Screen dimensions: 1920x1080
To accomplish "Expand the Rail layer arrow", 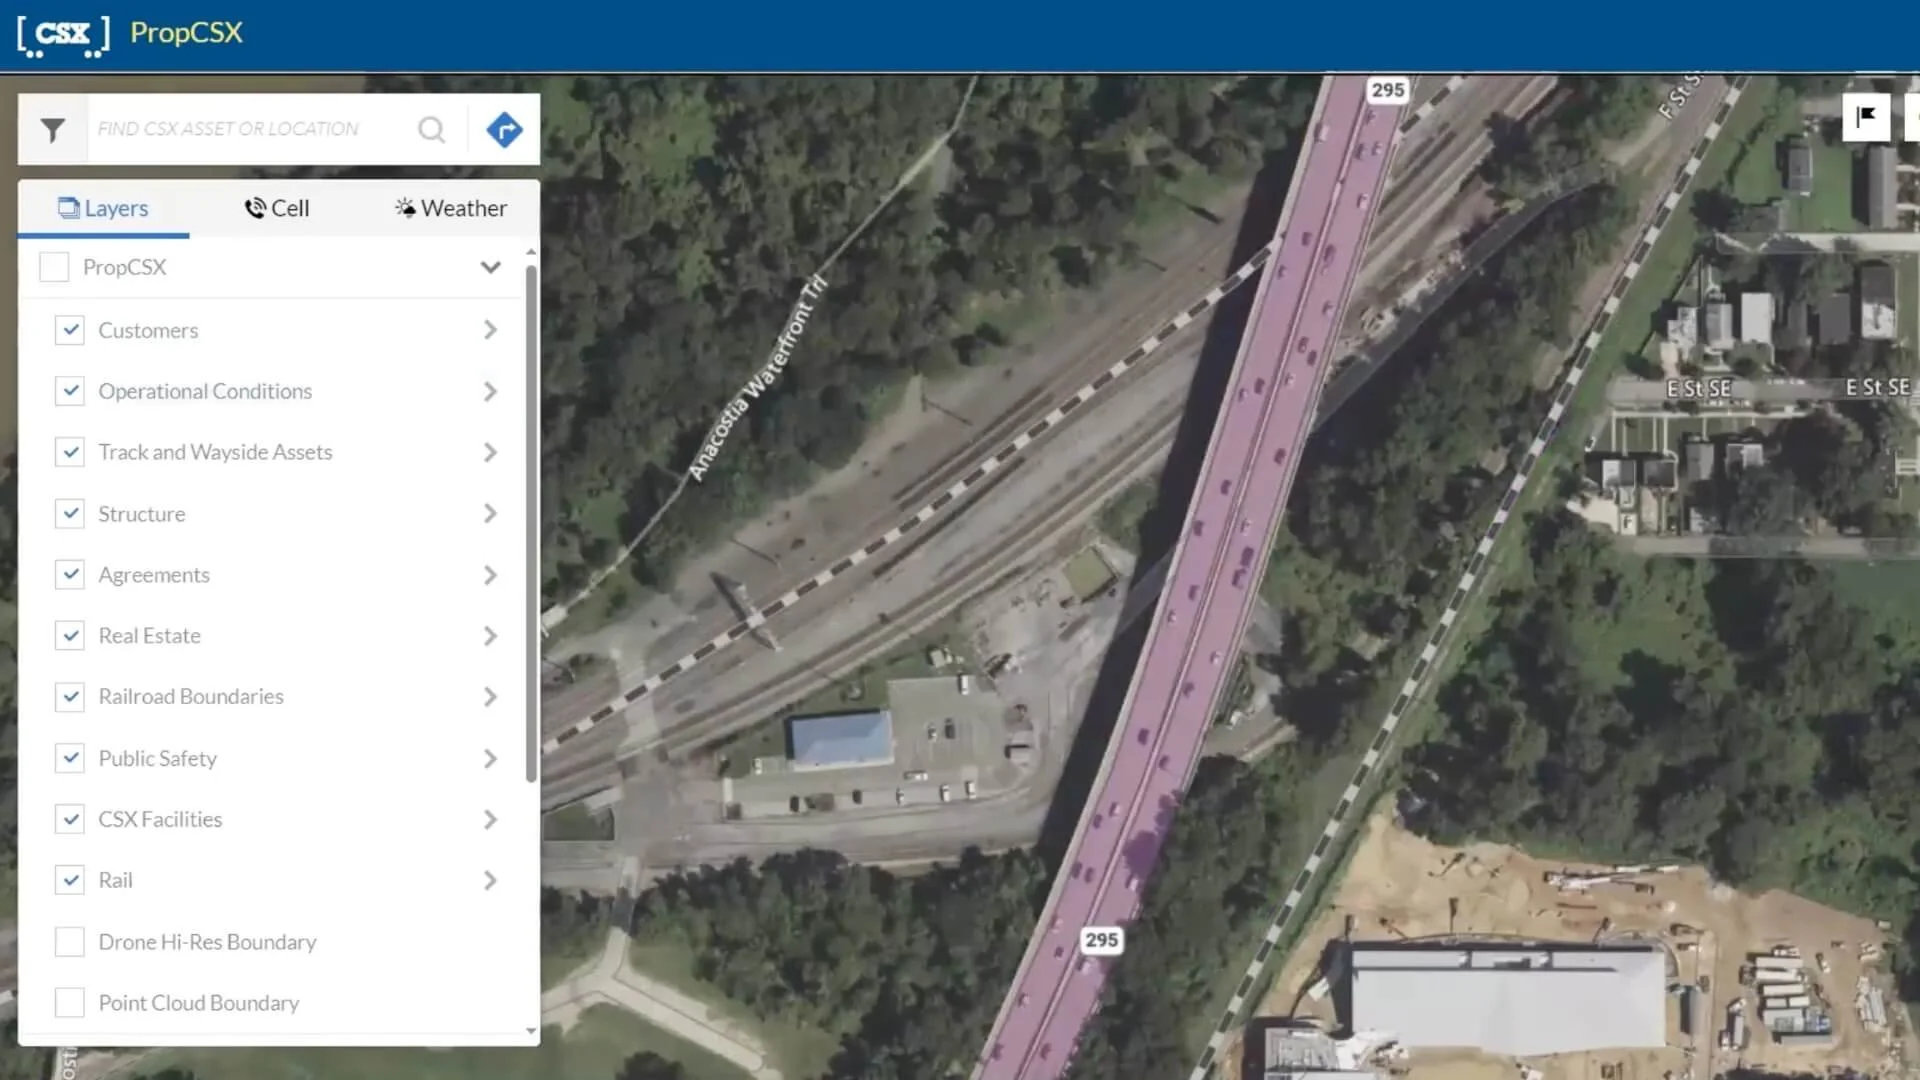I will coord(490,881).
